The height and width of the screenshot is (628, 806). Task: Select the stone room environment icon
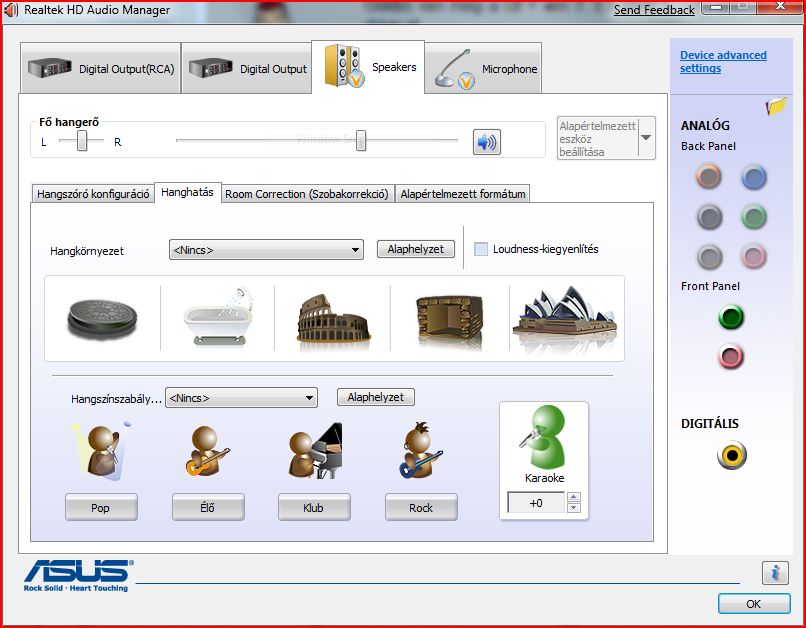click(x=450, y=320)
